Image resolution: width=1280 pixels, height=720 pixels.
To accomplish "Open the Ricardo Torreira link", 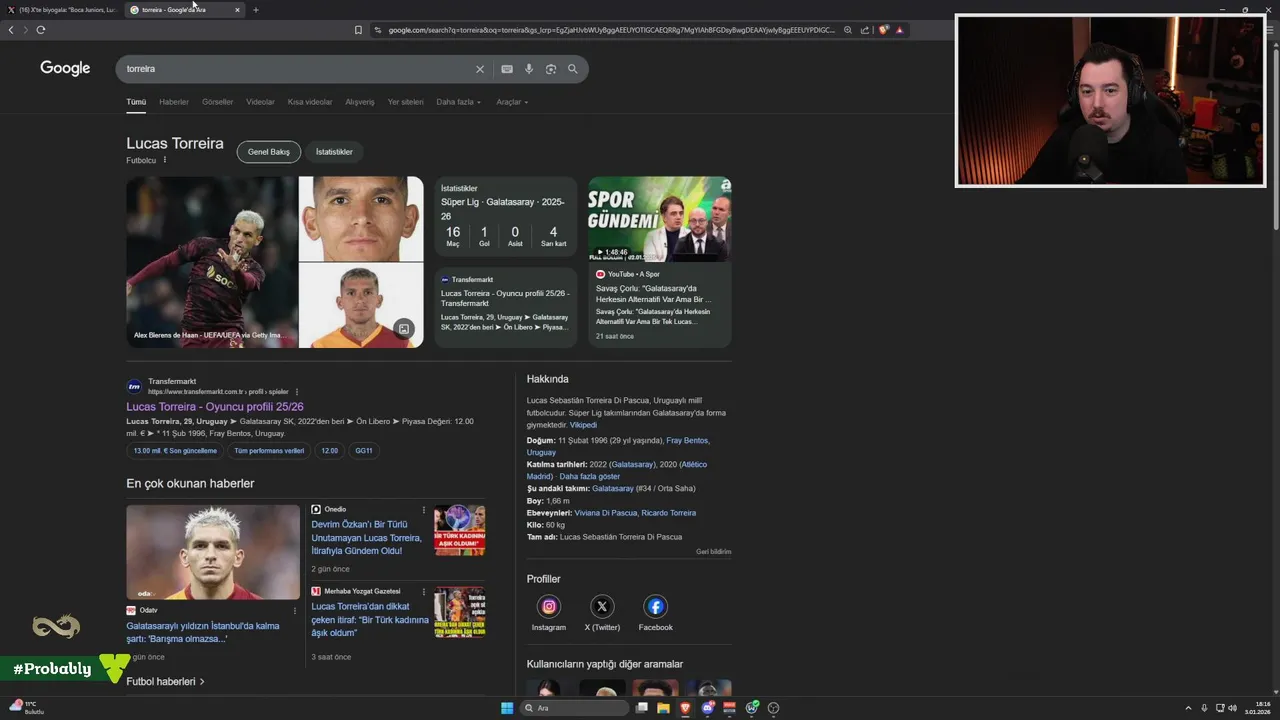I will pyautogui.click(x=669, y=513).
